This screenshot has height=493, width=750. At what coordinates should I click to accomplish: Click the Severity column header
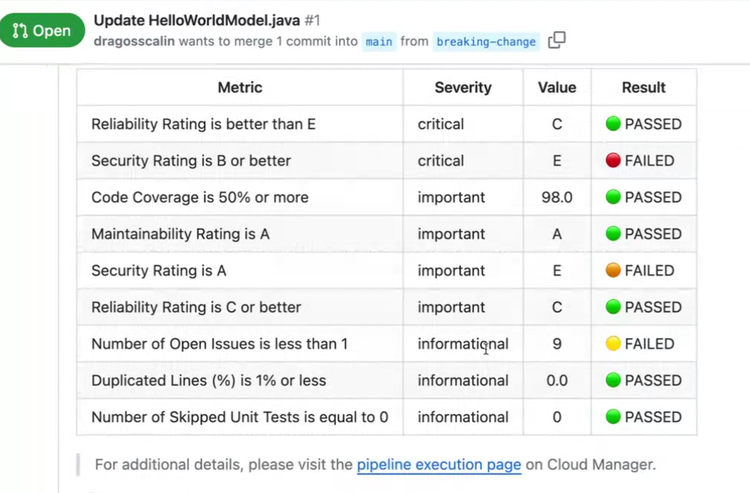(463, 88)
